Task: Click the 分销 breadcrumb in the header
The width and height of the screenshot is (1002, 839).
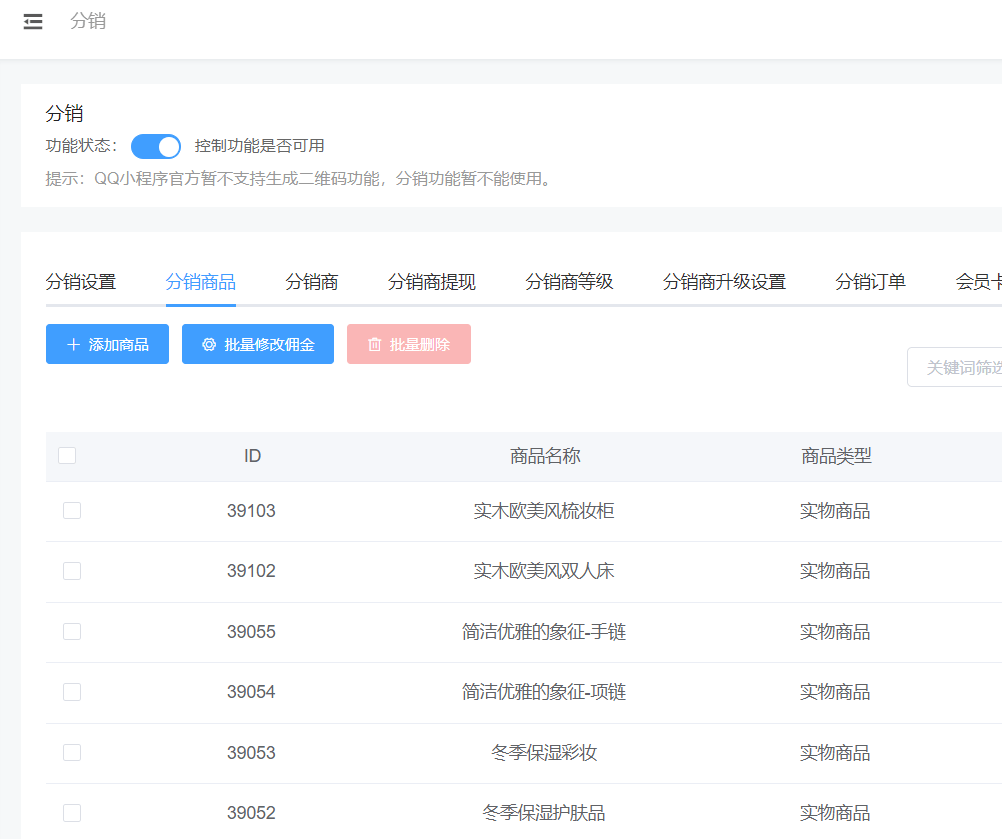Action: click(x=88, y=21)
